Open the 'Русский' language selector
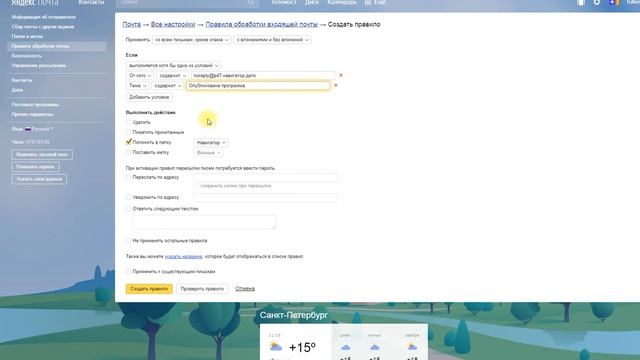The width and height of the screenshot is (640, 360). click(x=43, y=129)
